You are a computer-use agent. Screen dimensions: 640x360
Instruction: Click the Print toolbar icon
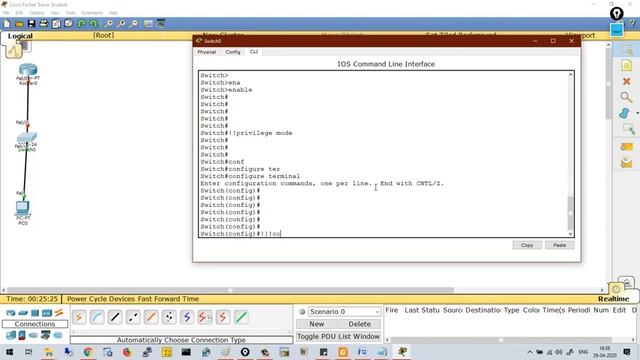(44, 24)
